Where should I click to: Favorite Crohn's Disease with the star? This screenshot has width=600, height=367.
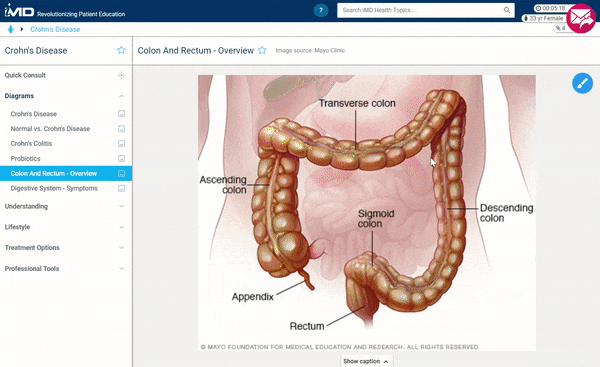pos(121,50)
